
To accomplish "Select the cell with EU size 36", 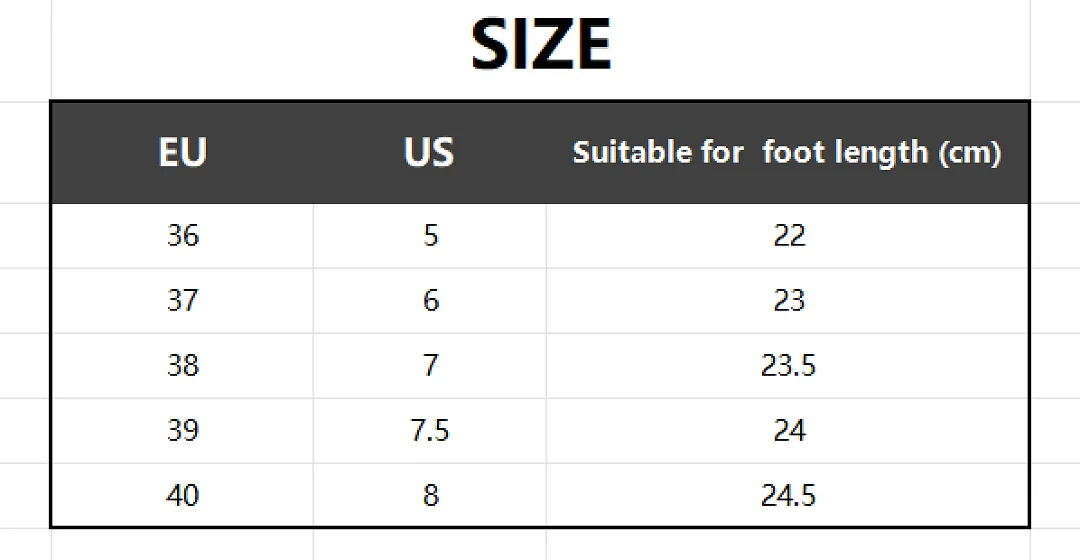I will pyautogui.click(x=183, y=236).
